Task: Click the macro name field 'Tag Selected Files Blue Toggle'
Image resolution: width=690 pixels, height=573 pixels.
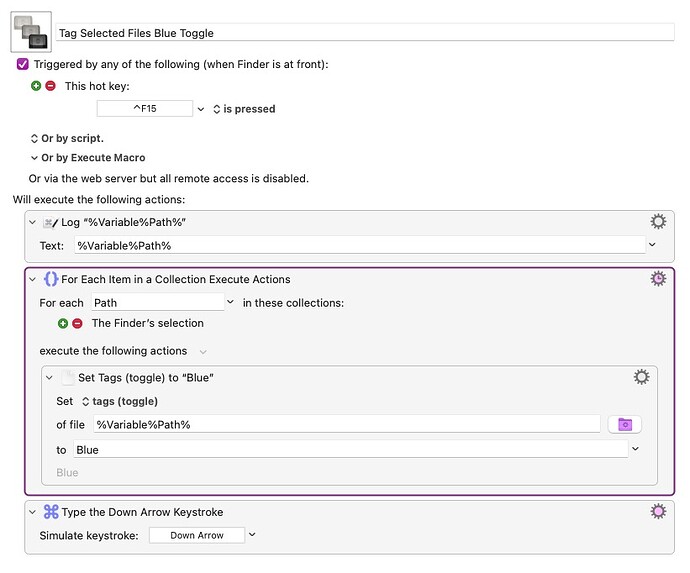Action: click(x=365, y=32)
